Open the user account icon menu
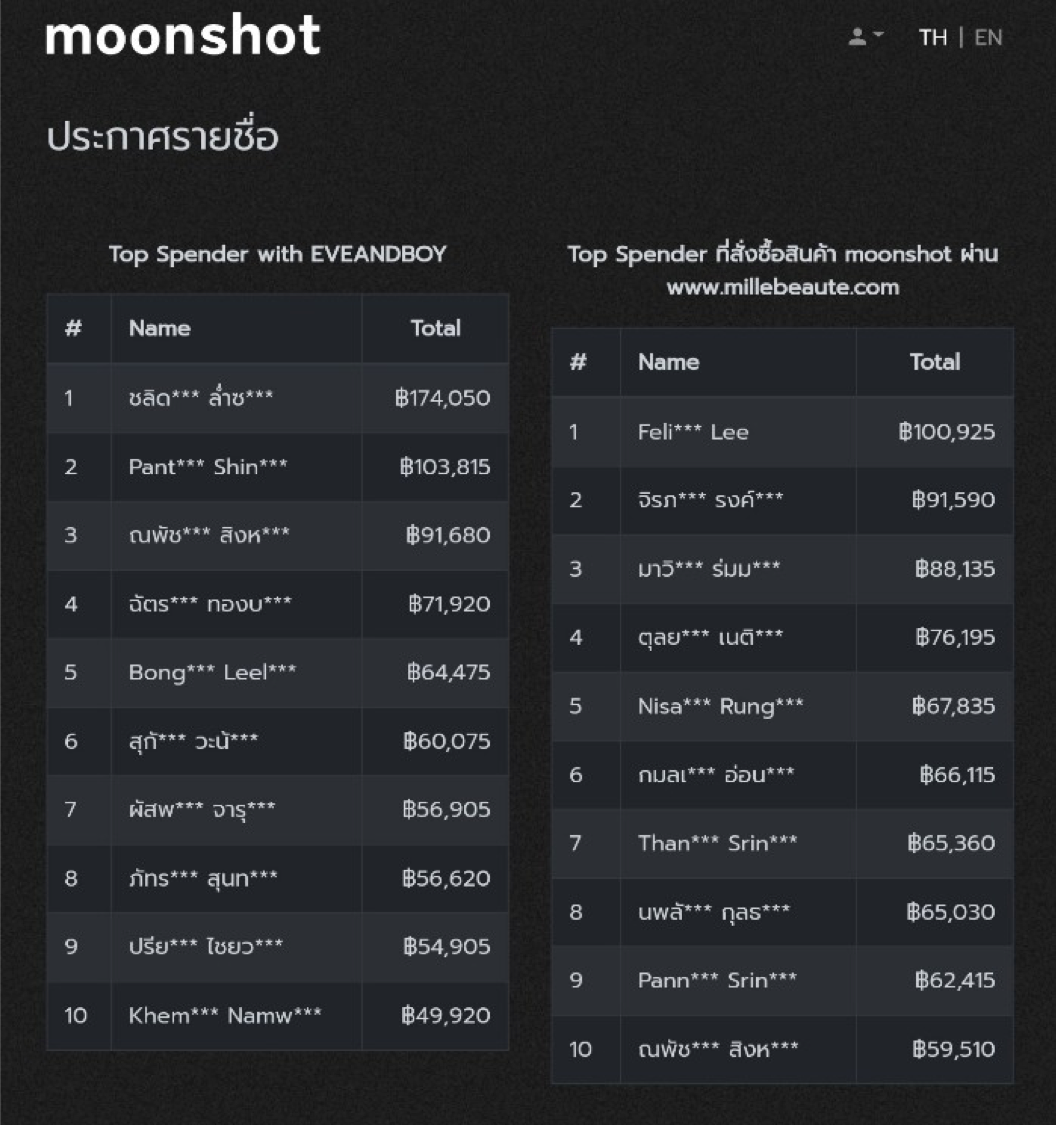This screenshot has width=1056, height=1125. (857, 37)
